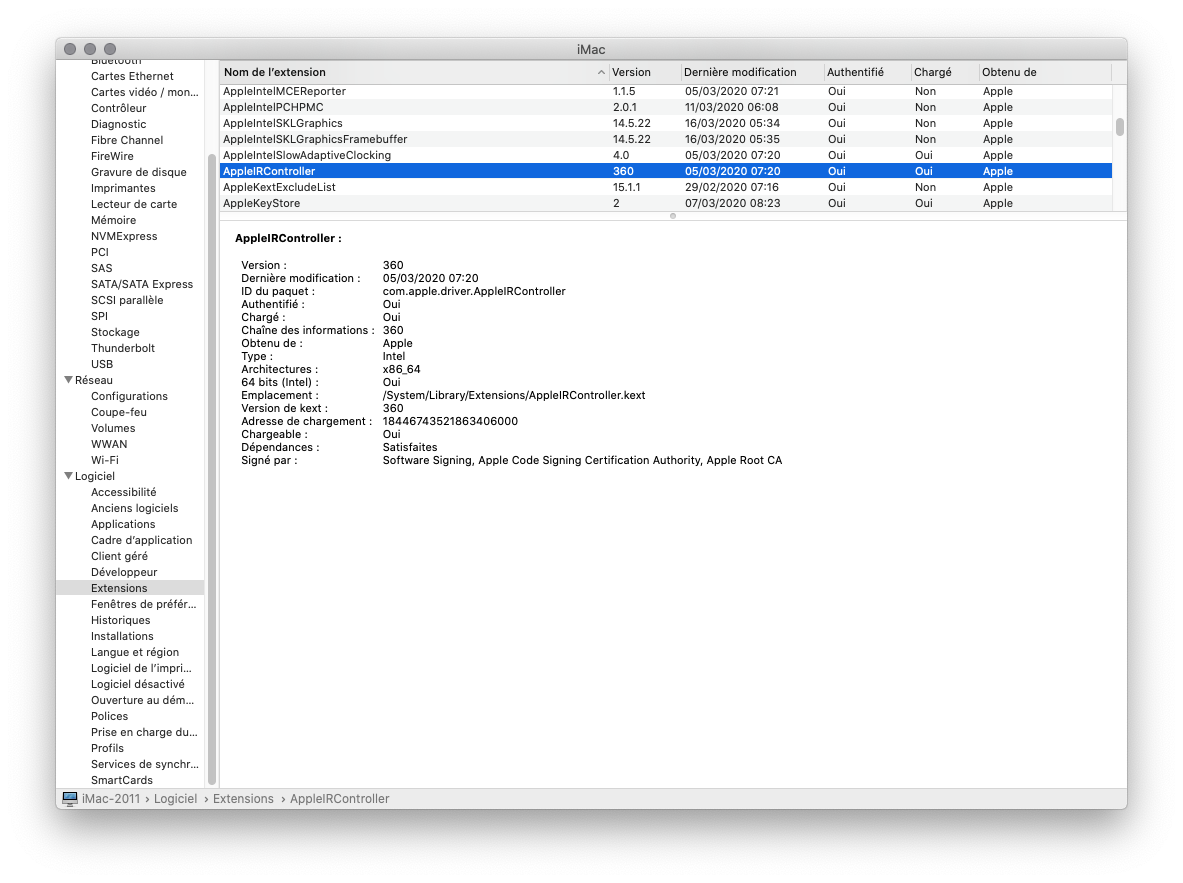Image resolution: width=1183 pixels, height=883 pixels.
Task: Select NVMExpress in sidebar
Action: [x=124, y=236]
